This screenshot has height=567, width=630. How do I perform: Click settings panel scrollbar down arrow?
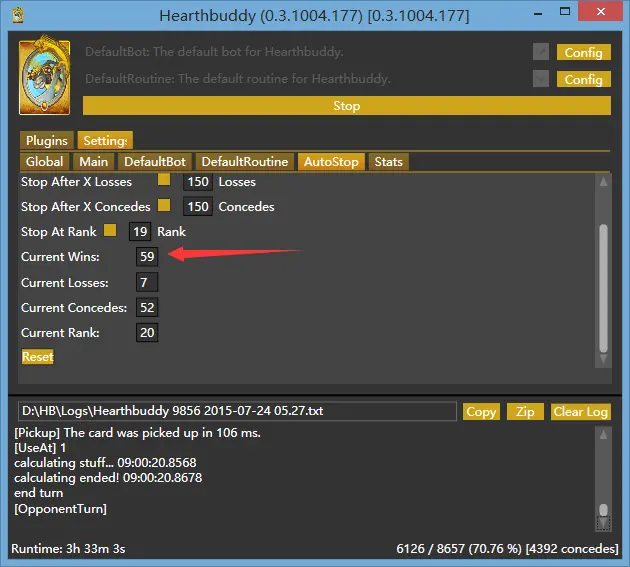tap(603, 359)
